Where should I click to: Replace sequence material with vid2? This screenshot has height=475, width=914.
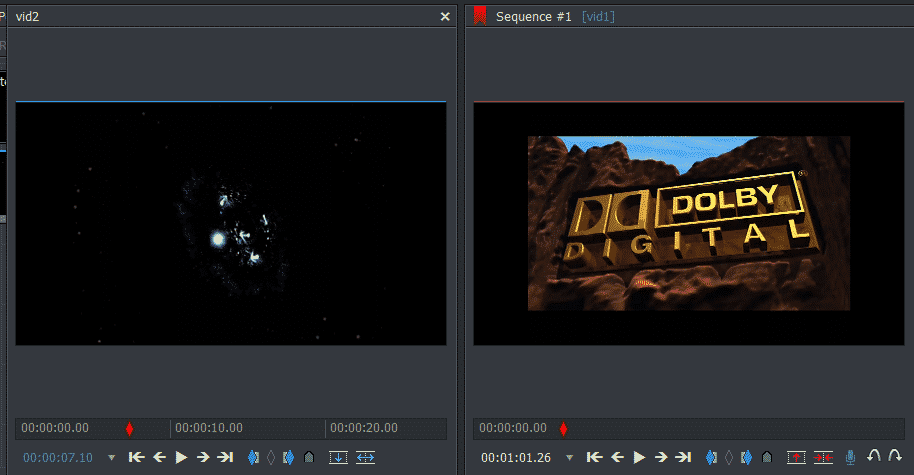pyautogui.click(x=365, y=458)
